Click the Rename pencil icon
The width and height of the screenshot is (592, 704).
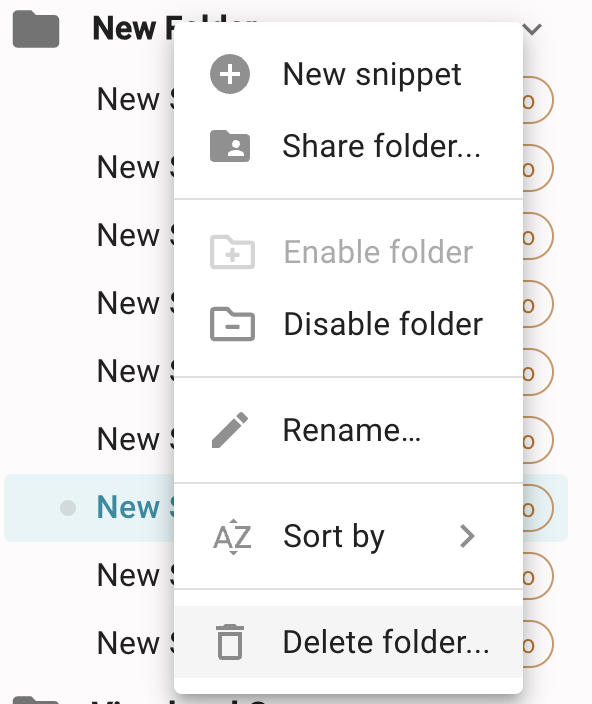(230, 430)
